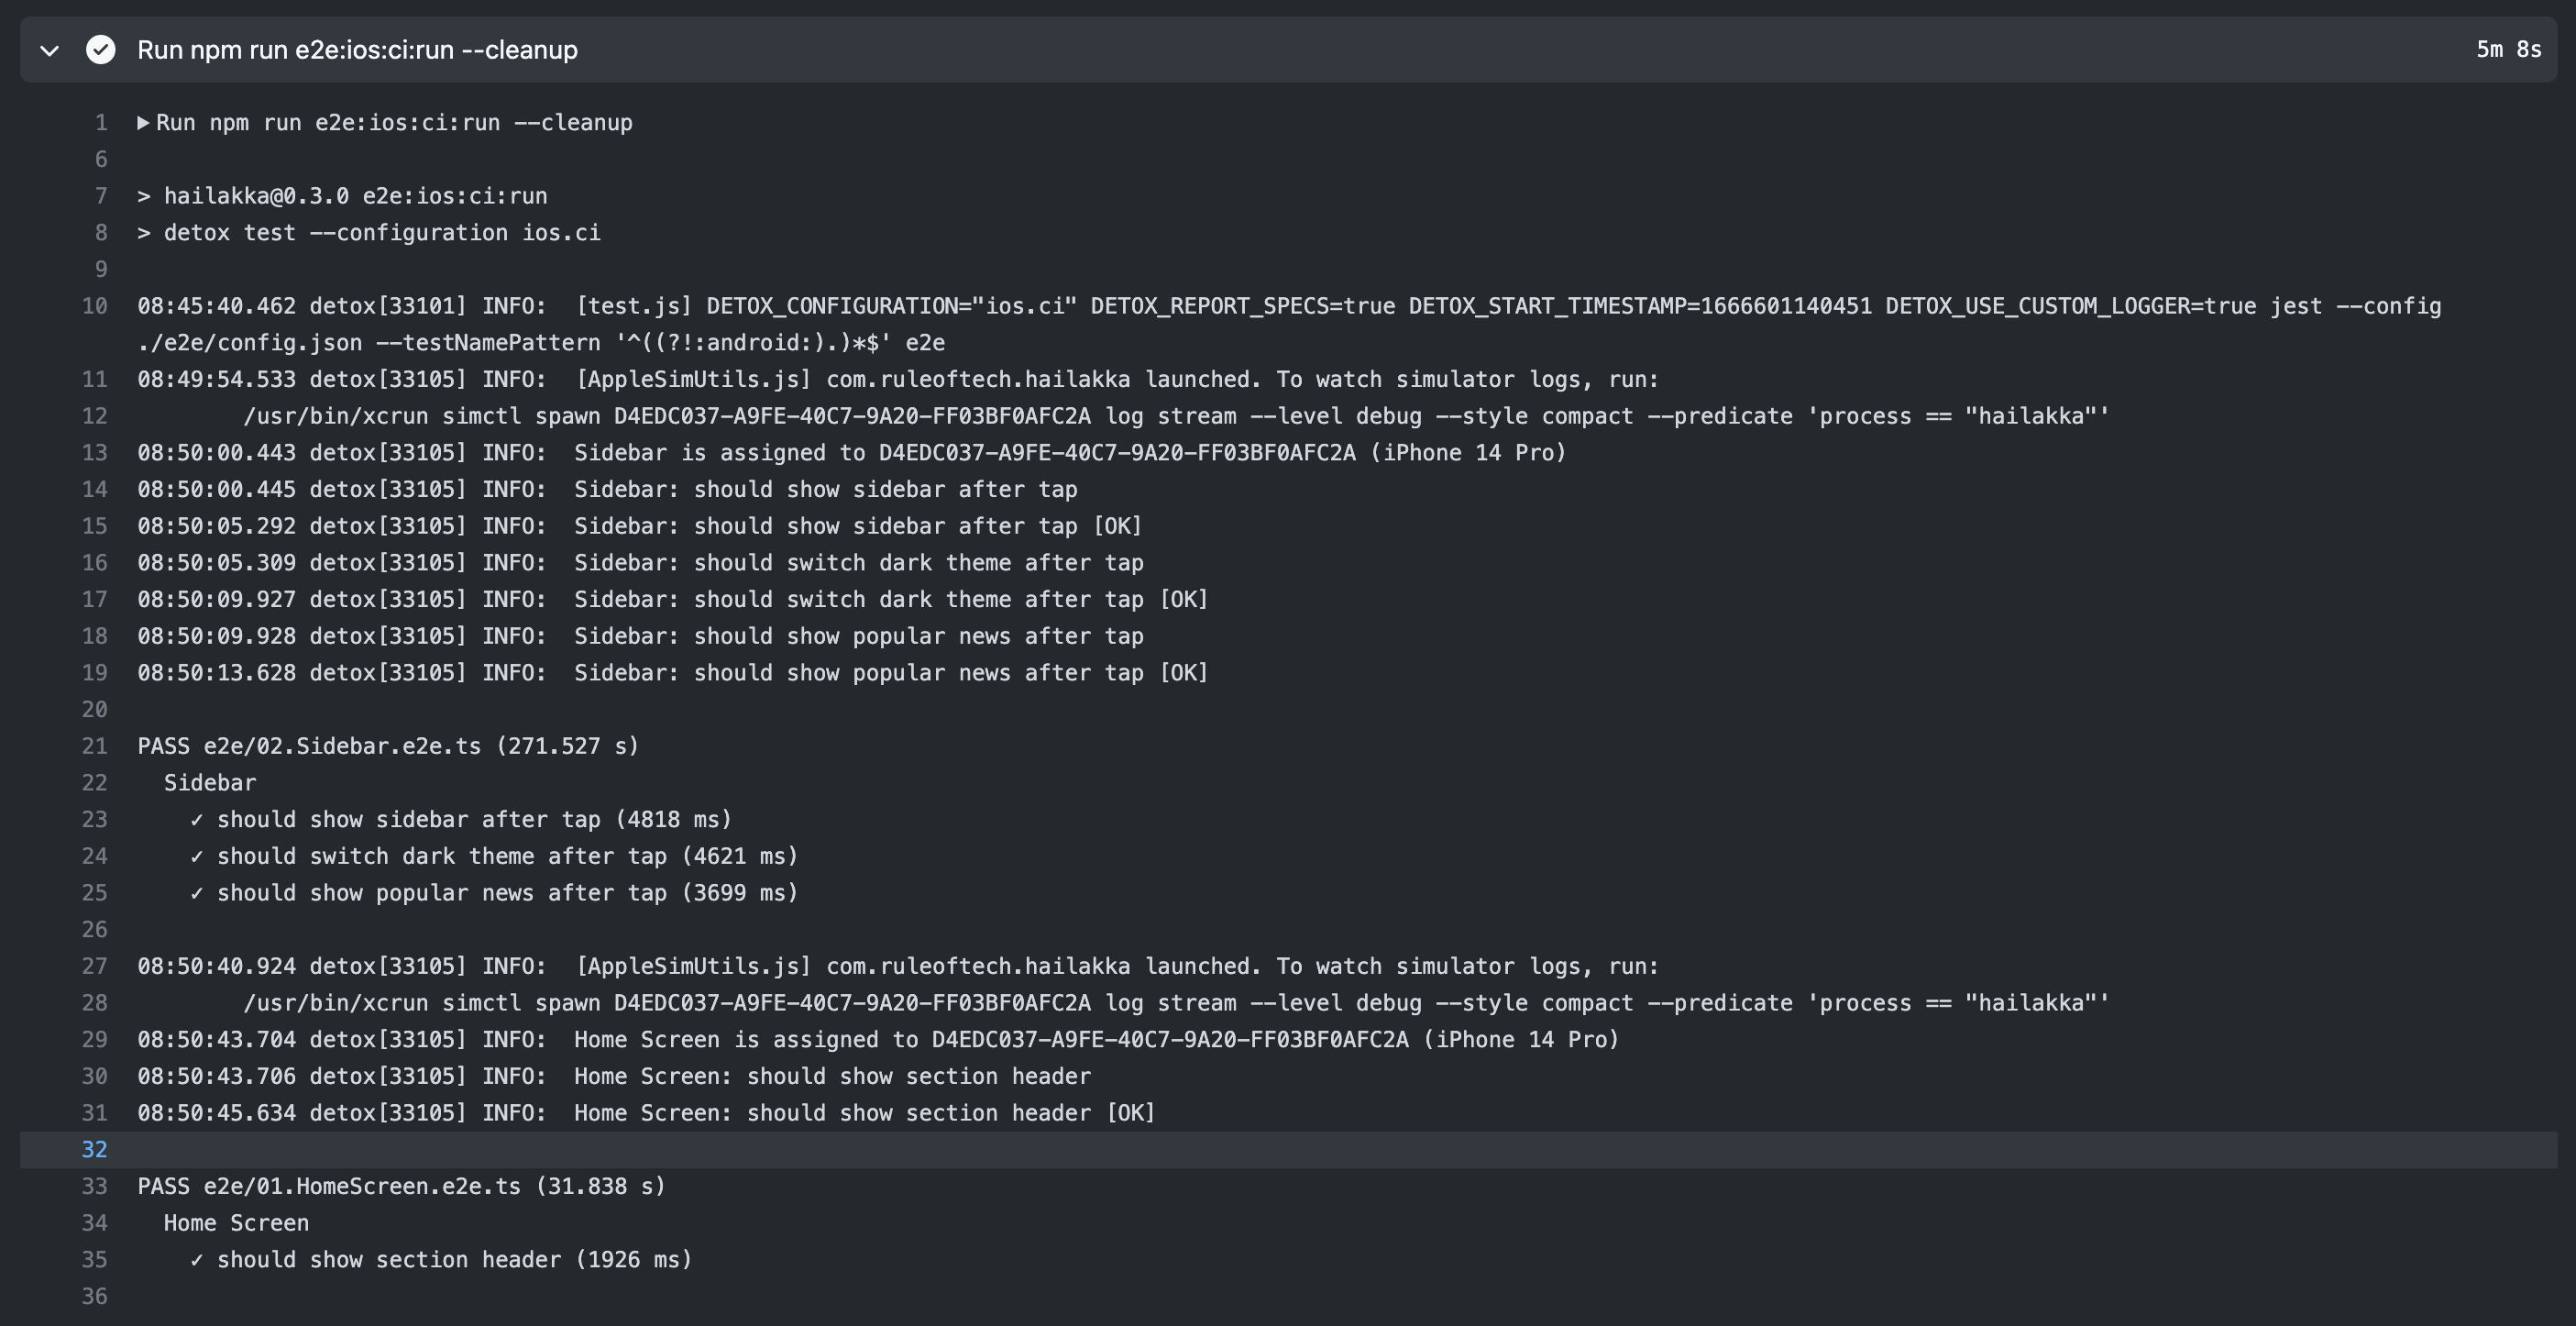Click the xcrun simctl command on line 28
Viewport: 2576px width, 1326px height.
1176,1003
